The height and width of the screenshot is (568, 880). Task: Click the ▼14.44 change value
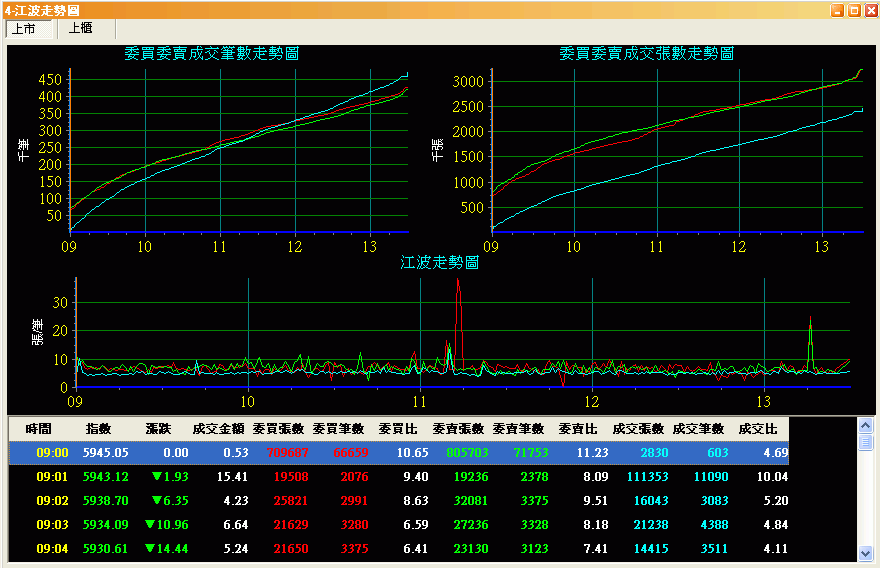(167, 549)
